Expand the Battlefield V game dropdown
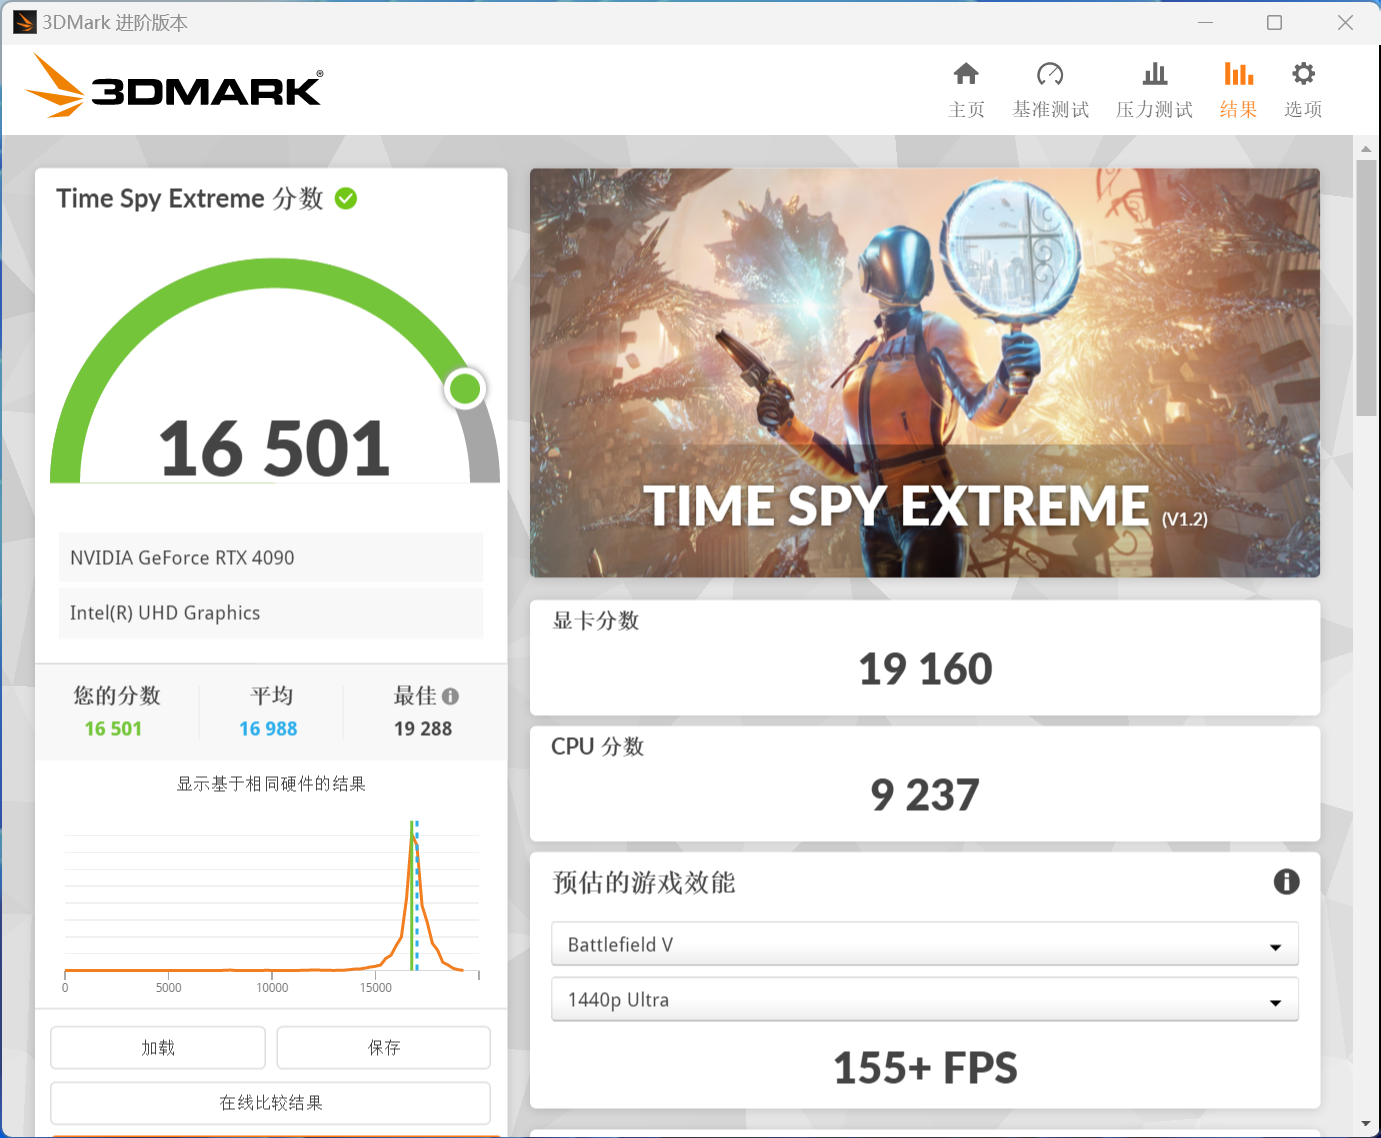Image resolution: width=1381 pixels, height=1138 pixels. 925,944
